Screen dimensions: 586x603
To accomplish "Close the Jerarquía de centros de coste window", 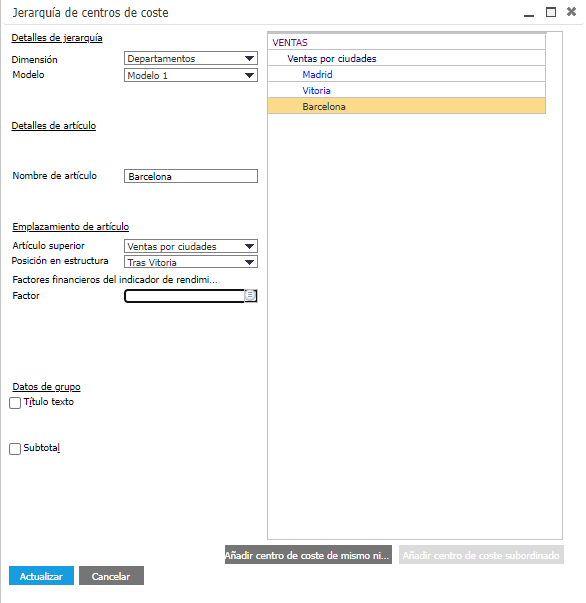I will coord(571,12).
